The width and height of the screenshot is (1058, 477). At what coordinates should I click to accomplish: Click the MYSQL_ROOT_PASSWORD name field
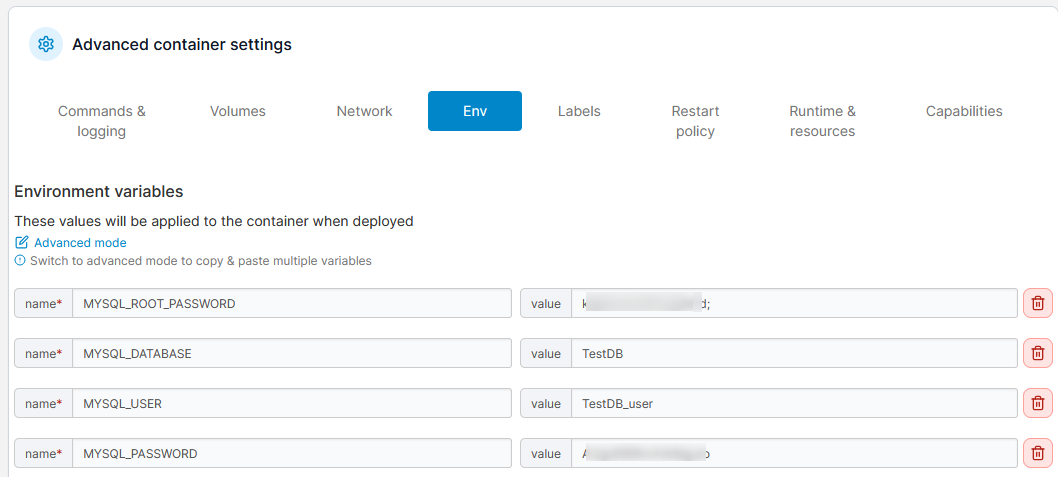click(x=291, y=303)
